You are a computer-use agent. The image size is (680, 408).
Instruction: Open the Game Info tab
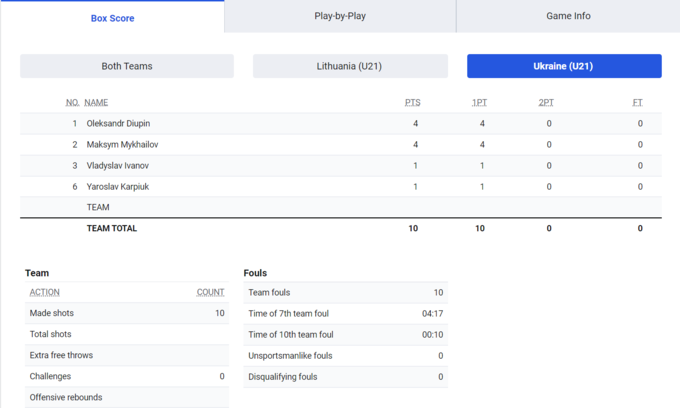pyautogui.click(x=567, y=16)
